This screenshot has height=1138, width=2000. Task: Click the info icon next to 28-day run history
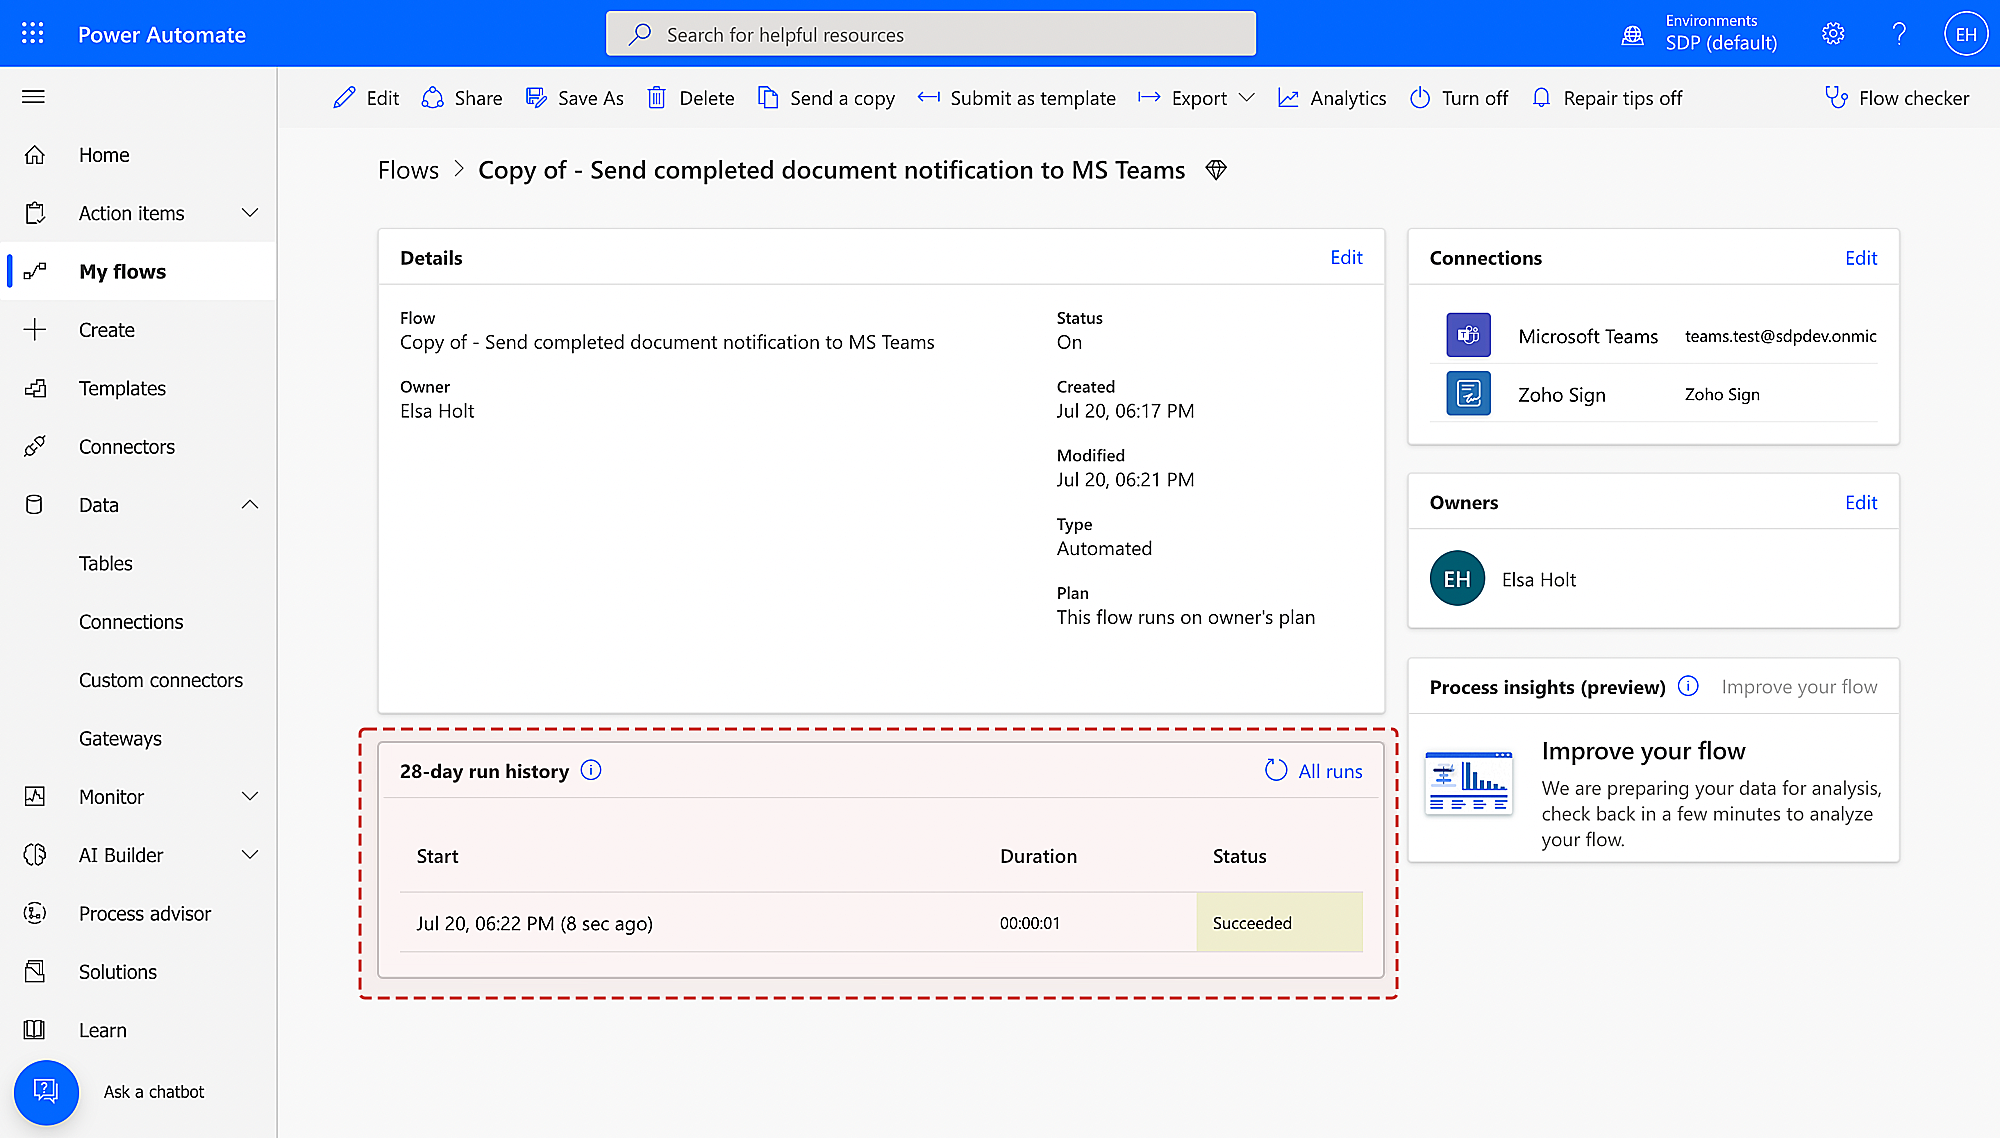pyautogui.click(x=591, y=770)
